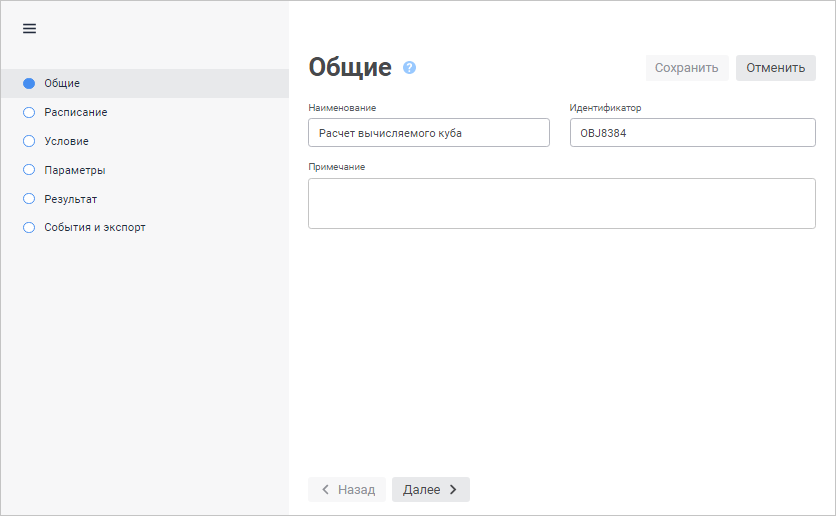Click the left chevron in the Назад button
The height and width of the screenshot is (516, 836).
click(325, 490)
